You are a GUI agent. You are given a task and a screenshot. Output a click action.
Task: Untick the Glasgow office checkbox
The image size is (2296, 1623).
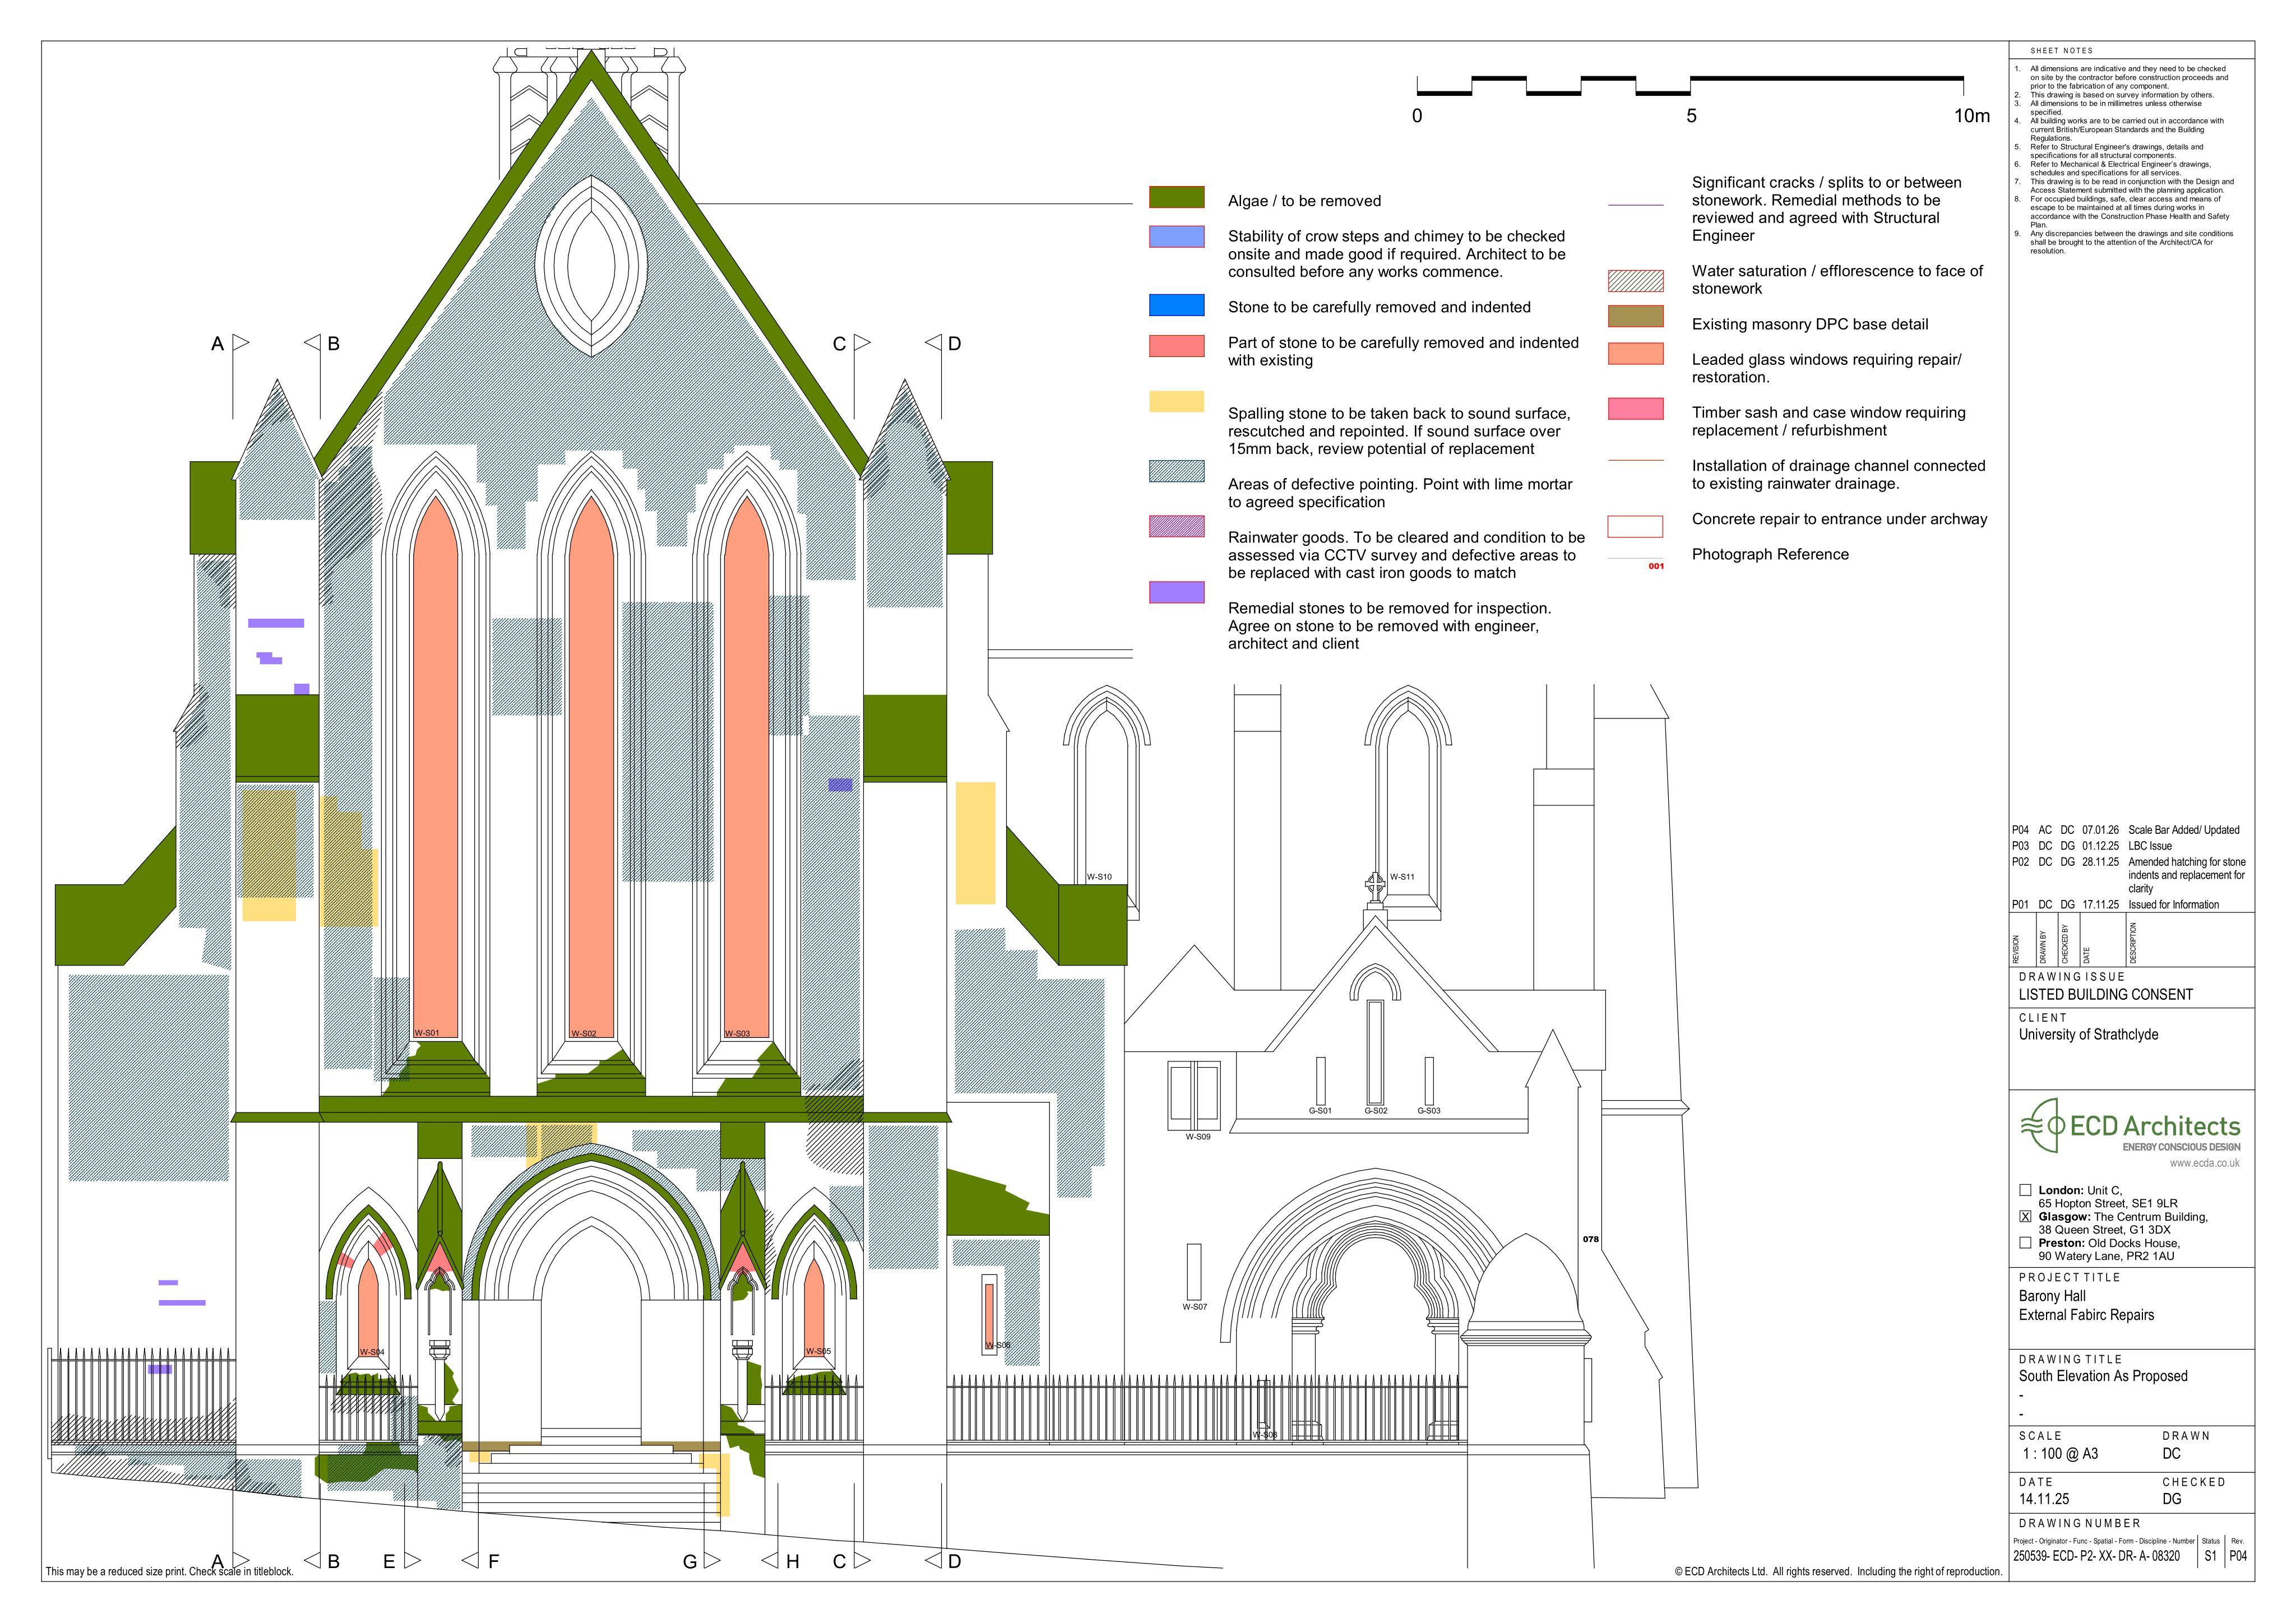2026,1217
